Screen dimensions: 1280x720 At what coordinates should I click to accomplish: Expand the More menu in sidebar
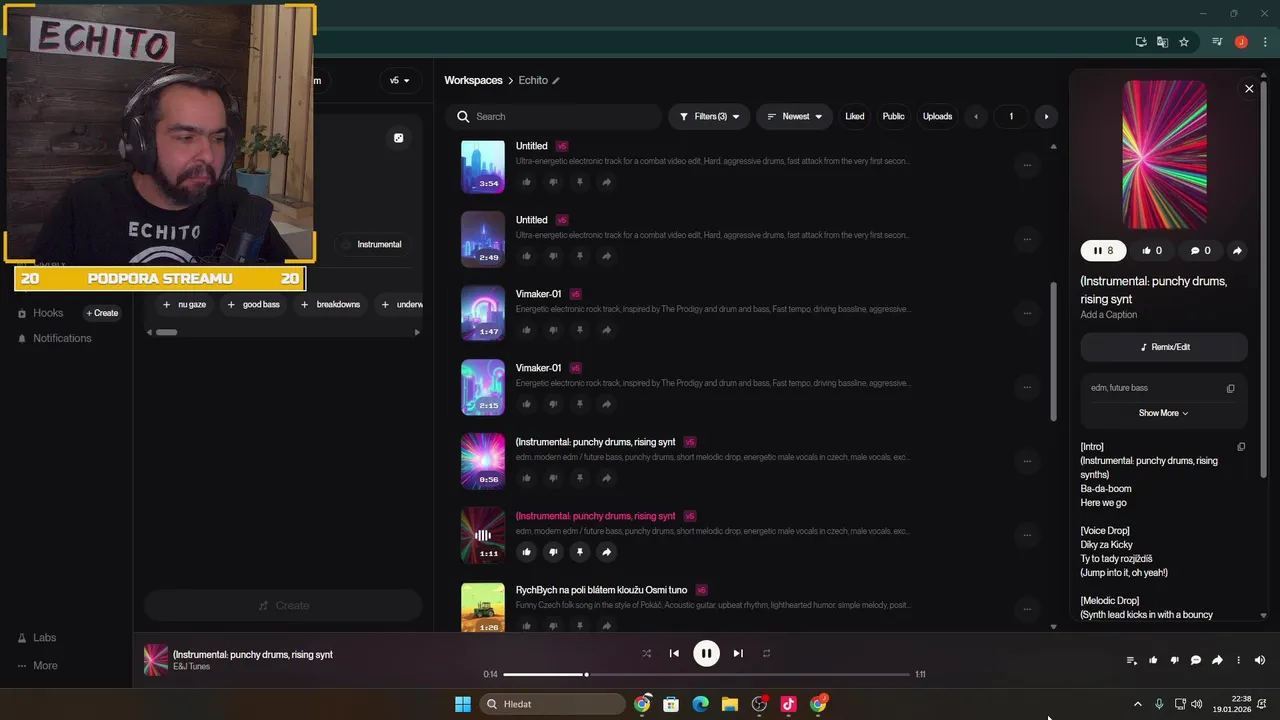[38, 666]
